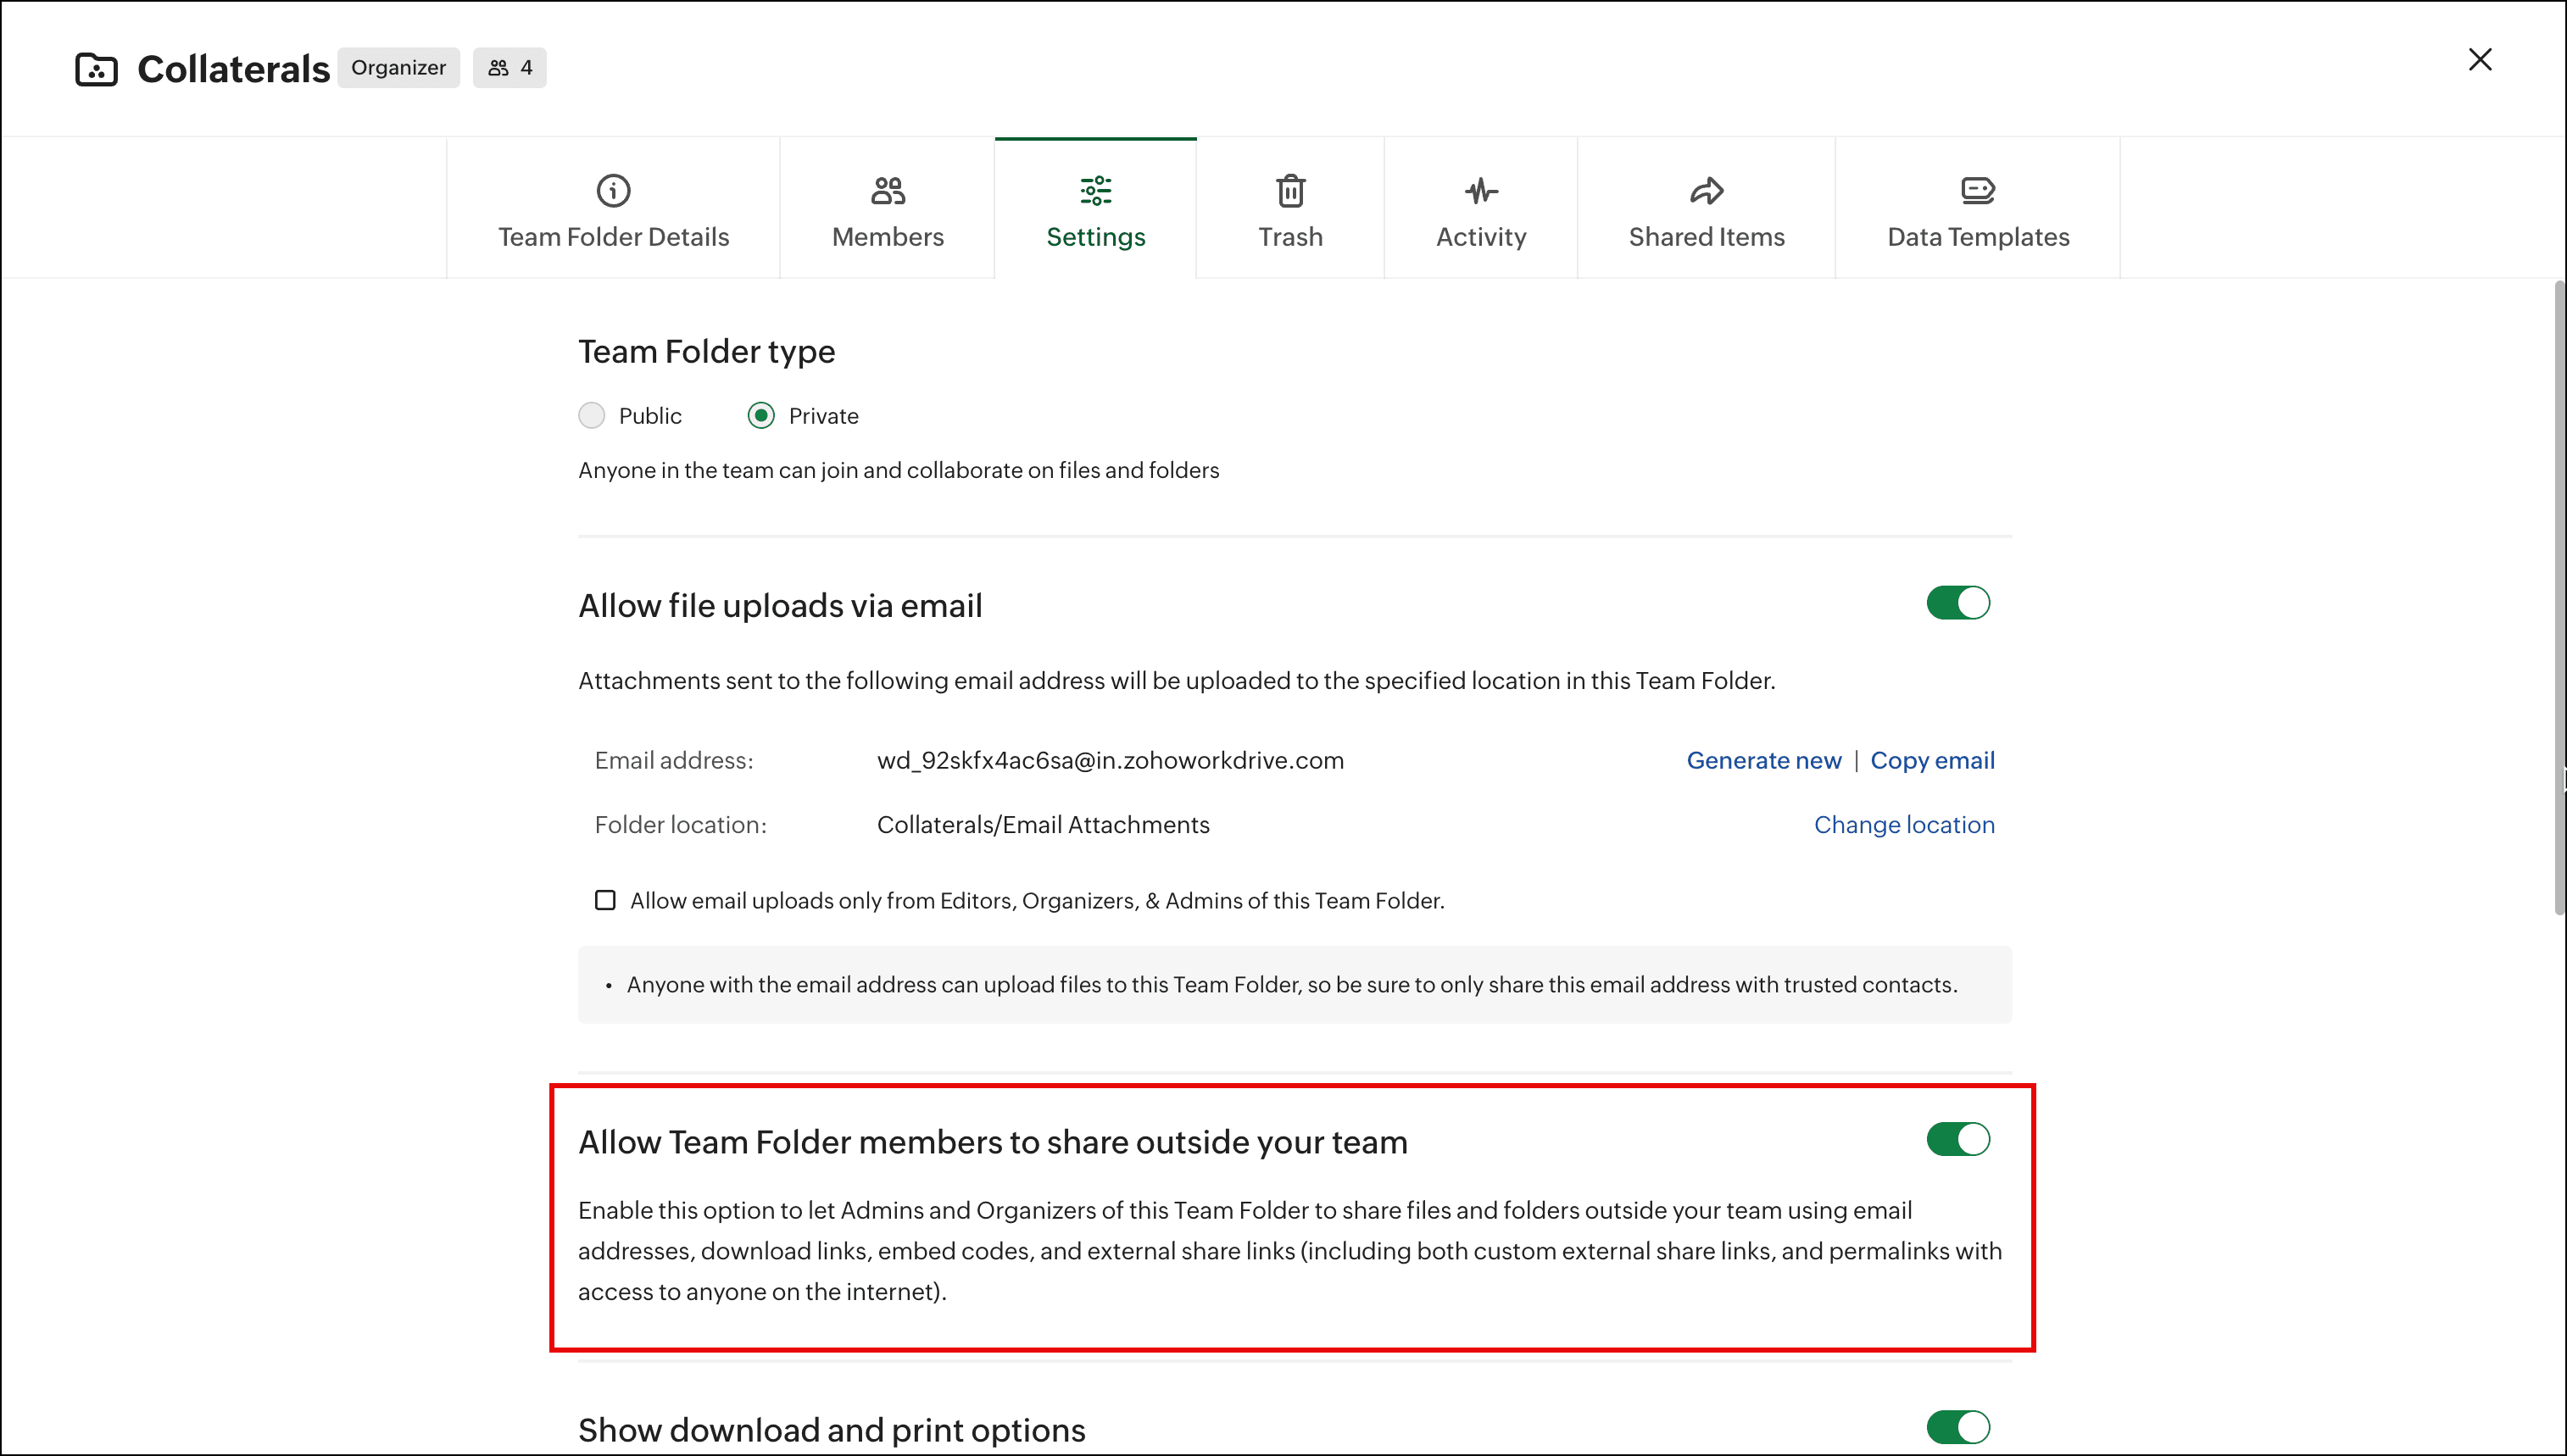Click the Generate new link

tap(1763, 760)
